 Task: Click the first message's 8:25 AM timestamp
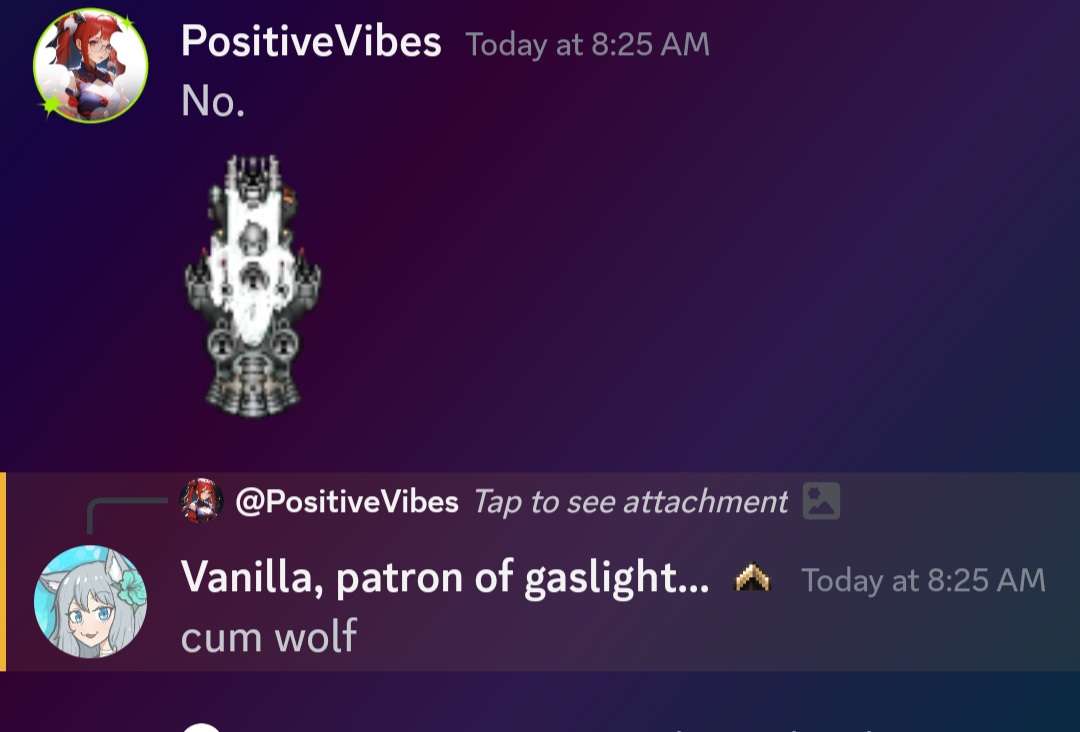tap(588, 45)
